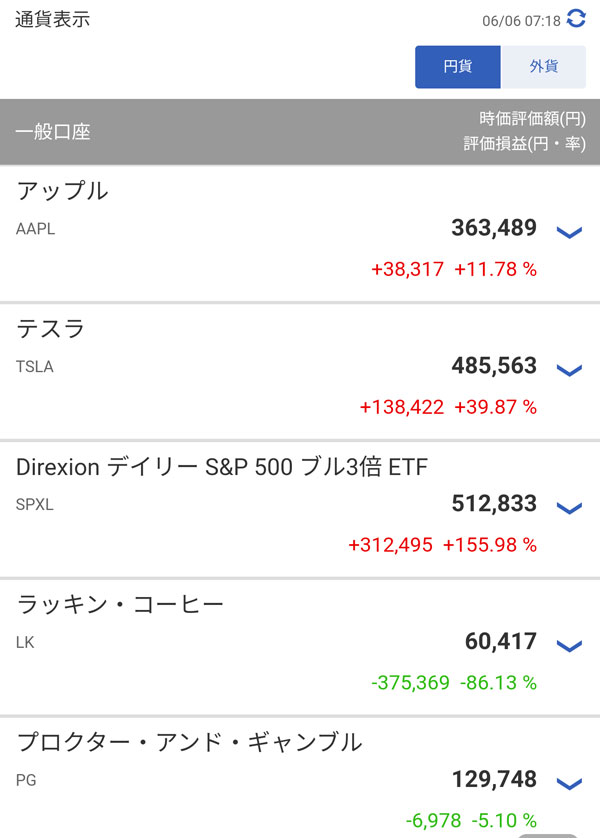
Task: Expand the ラッキン・コーヒー LK row chevron
Action: pyautogui.click(x=568, y=646)
